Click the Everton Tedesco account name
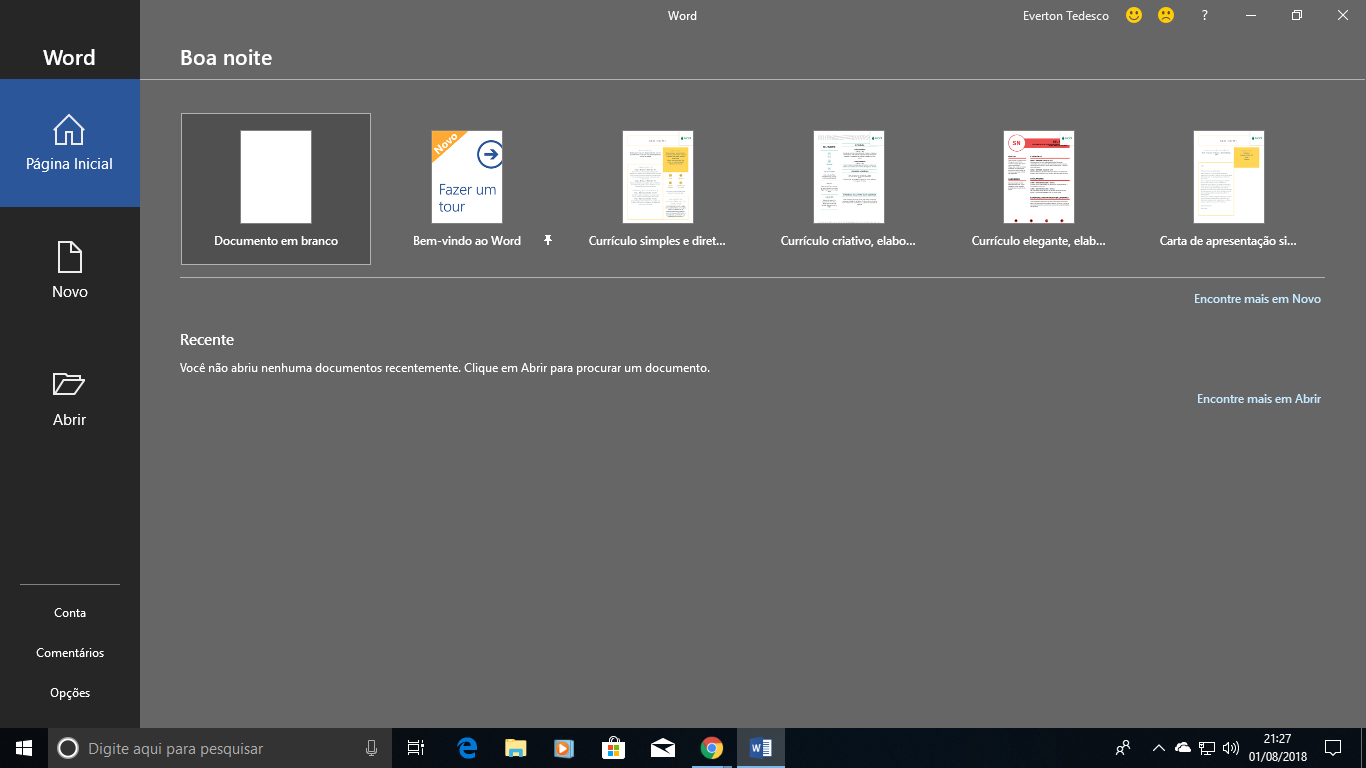Screen dimensions: 1366x768 1065,16
